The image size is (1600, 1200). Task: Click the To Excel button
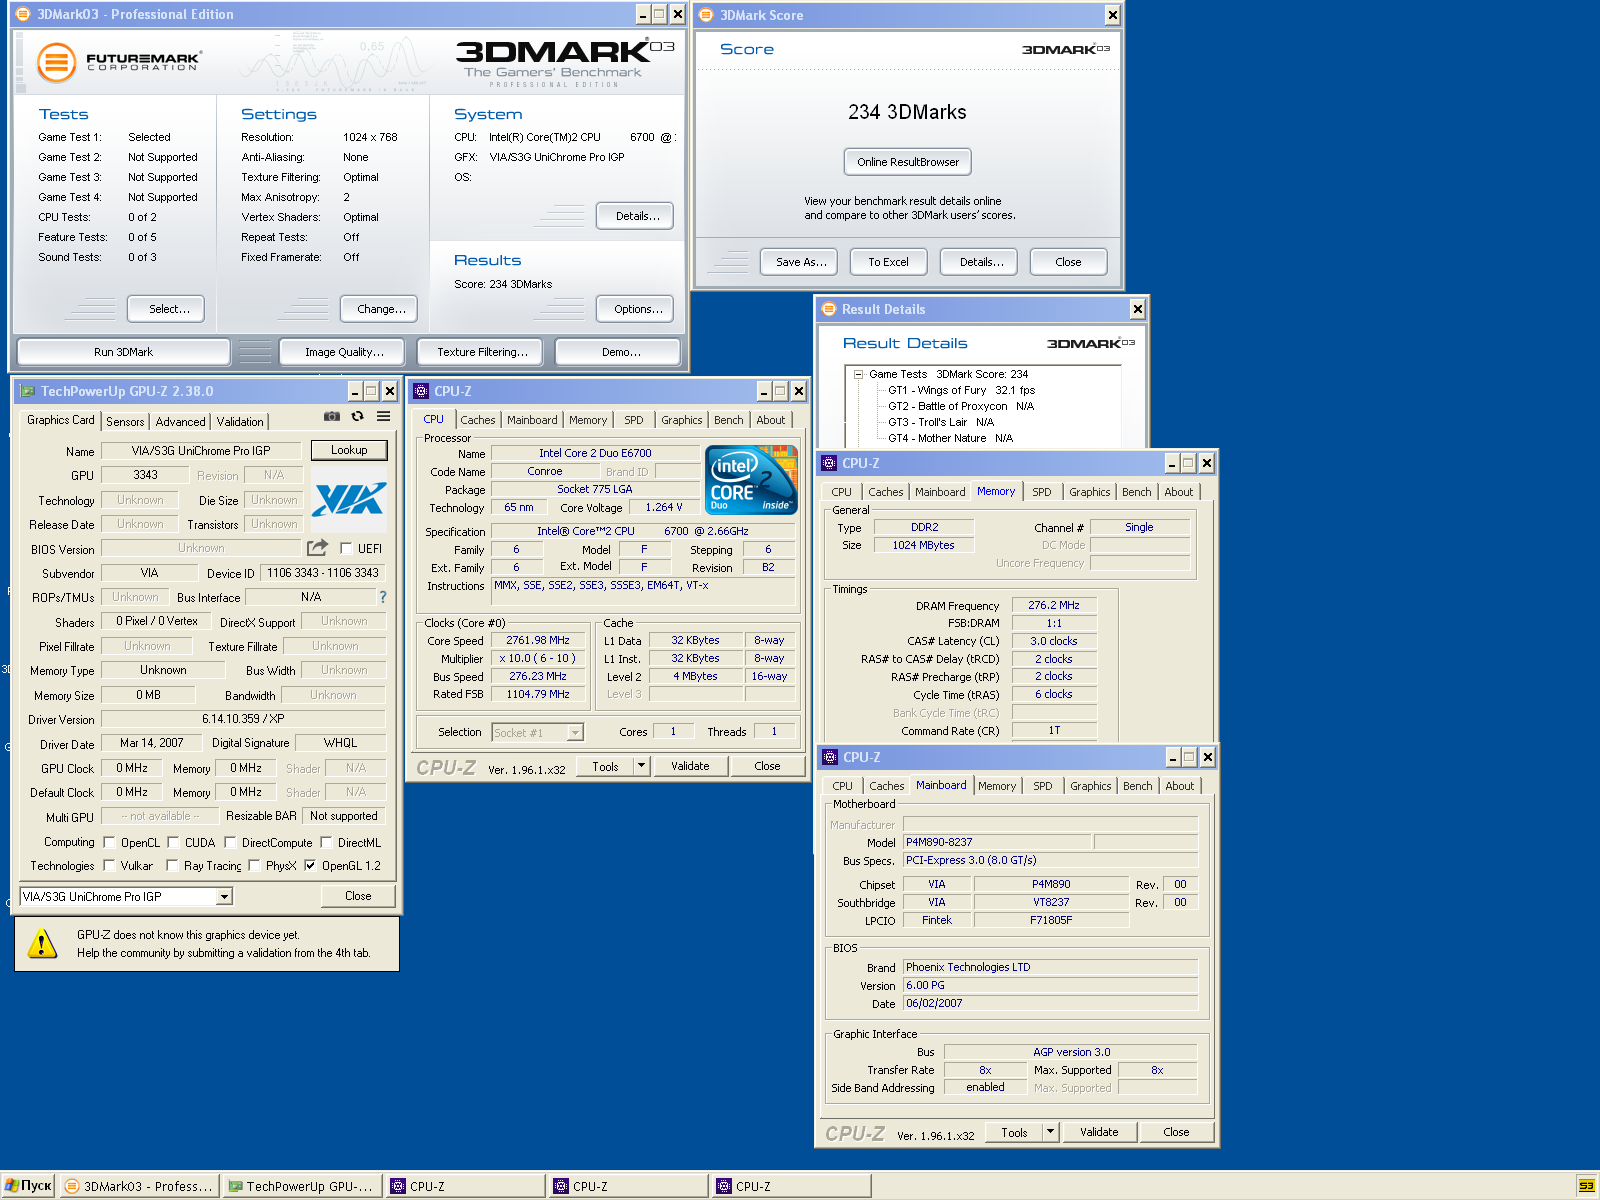coord(889,262)
